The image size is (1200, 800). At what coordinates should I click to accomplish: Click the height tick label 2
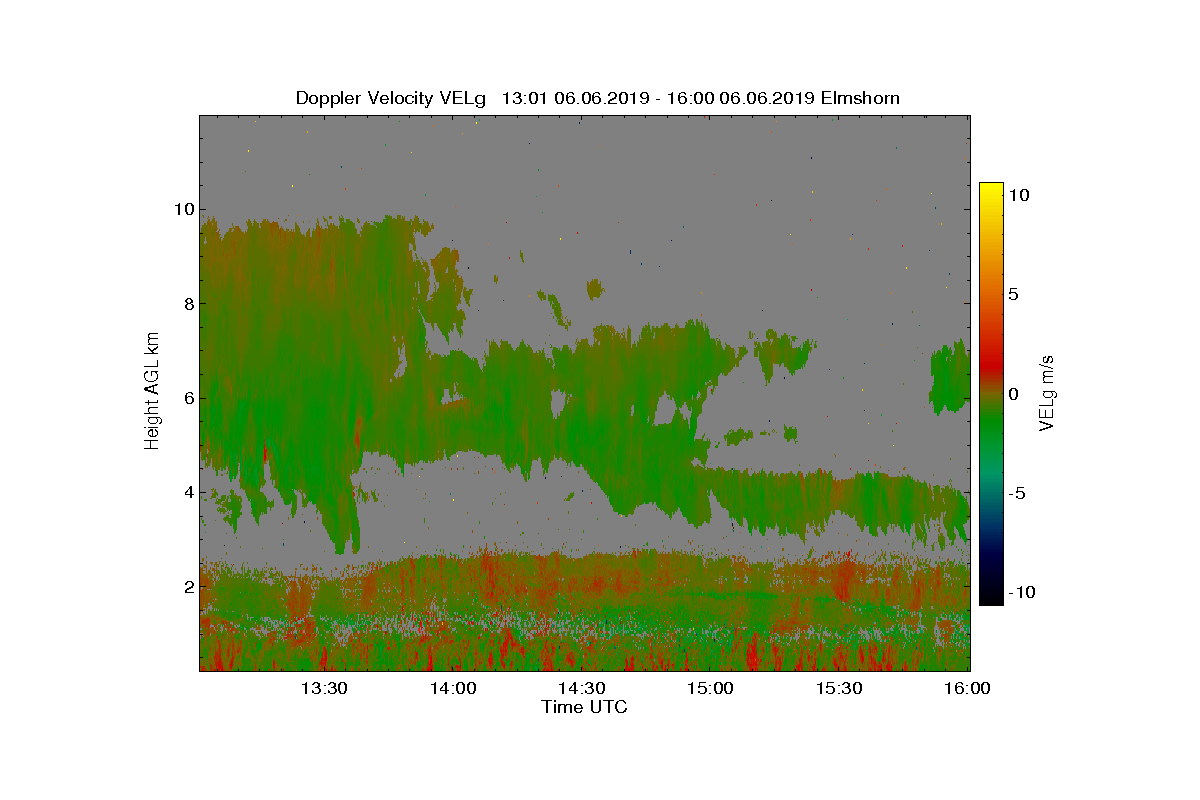coord(188,586)
